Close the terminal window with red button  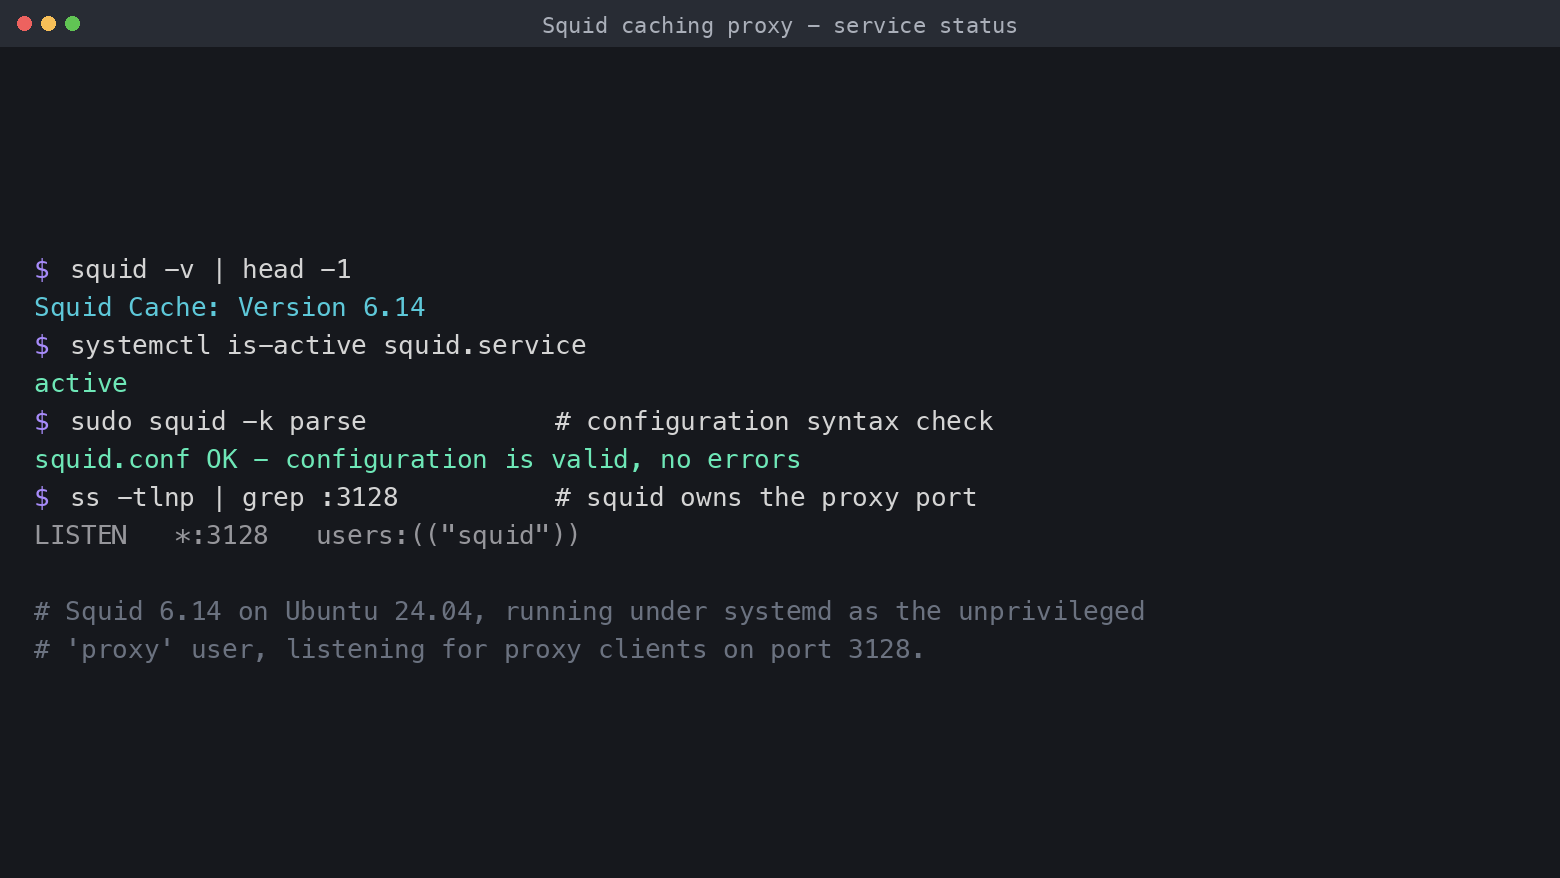click(24, 23)
